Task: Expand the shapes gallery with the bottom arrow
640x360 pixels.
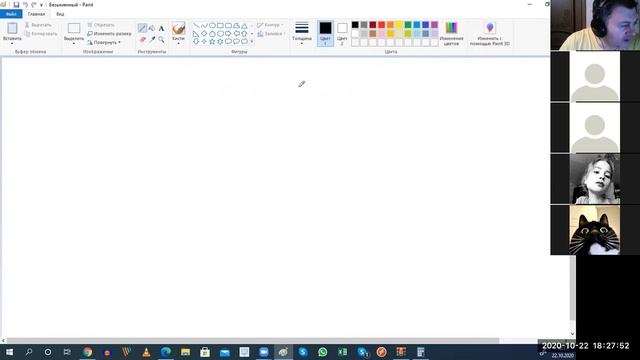Action: pos(252,42)
